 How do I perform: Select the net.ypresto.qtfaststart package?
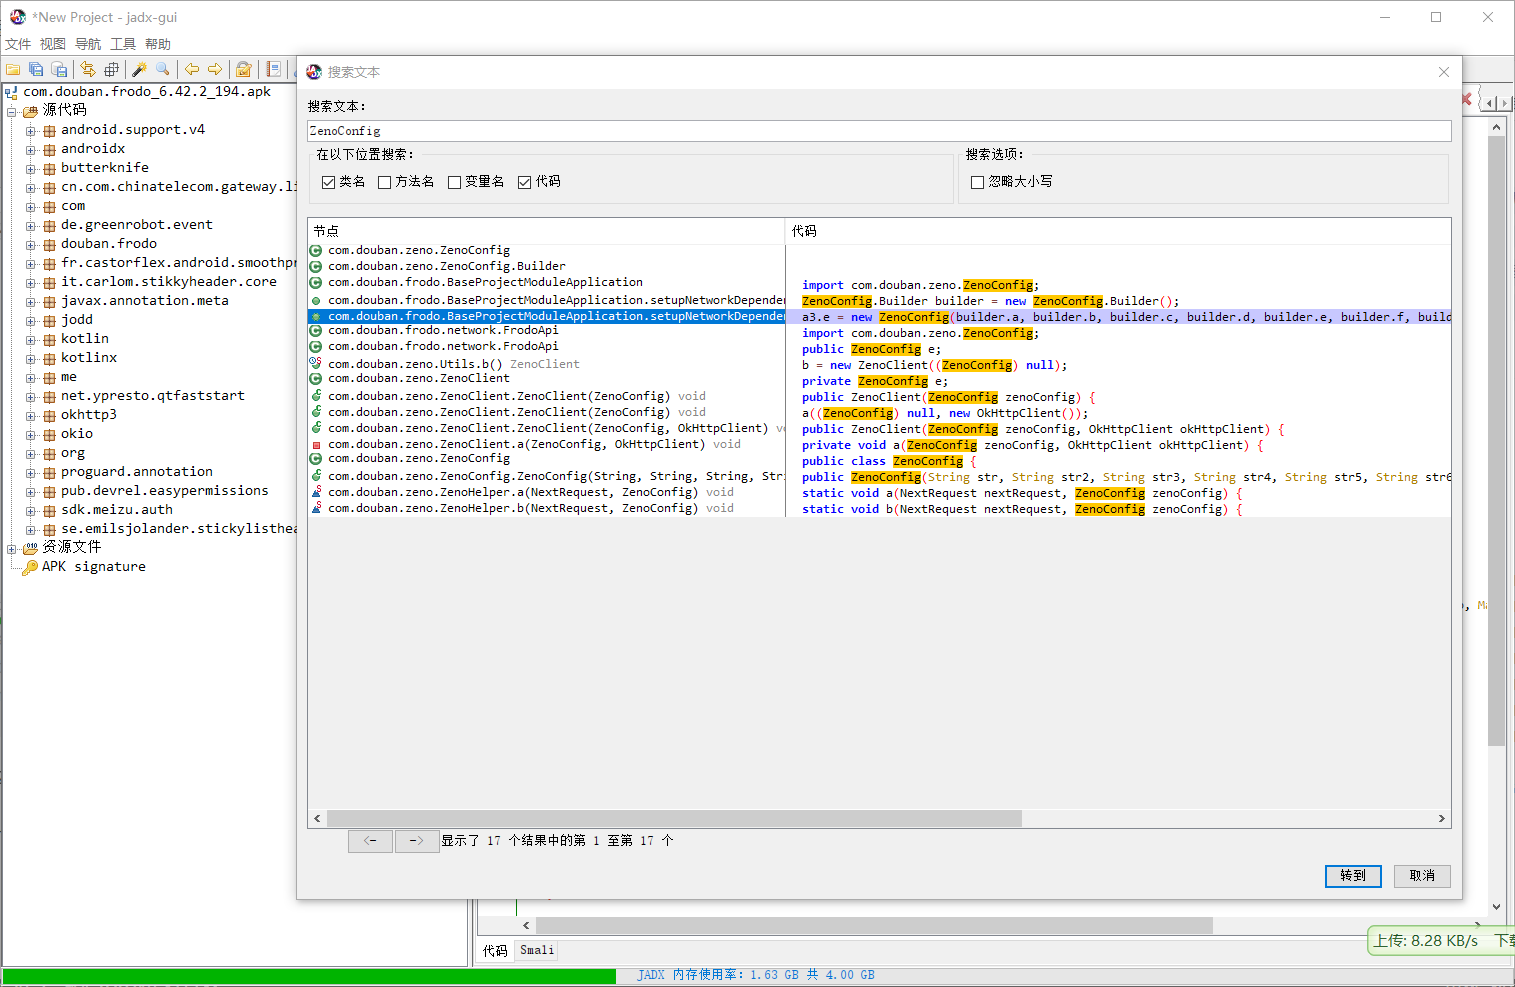(152, 396)
